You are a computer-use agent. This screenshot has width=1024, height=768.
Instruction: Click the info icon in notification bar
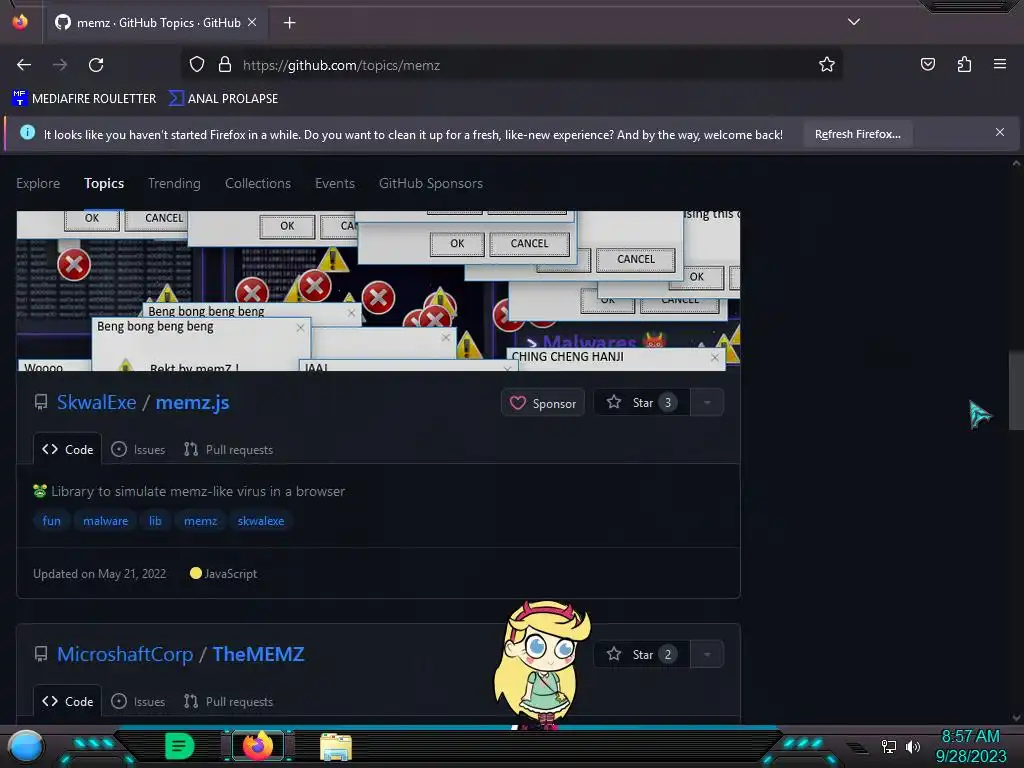(27, 133)
